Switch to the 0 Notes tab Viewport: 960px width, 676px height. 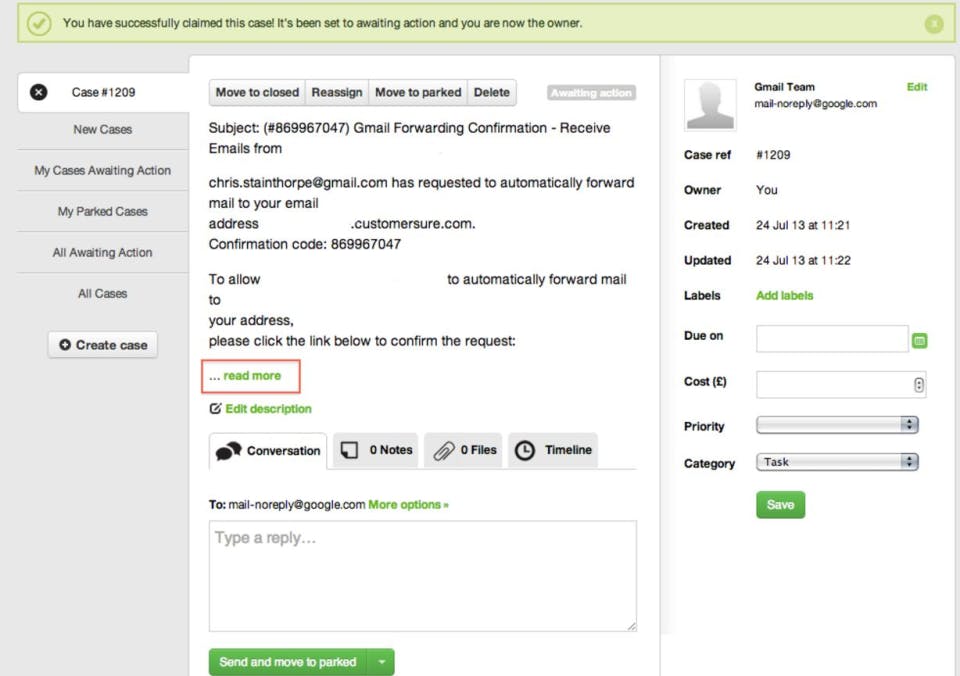coord(377,451)
